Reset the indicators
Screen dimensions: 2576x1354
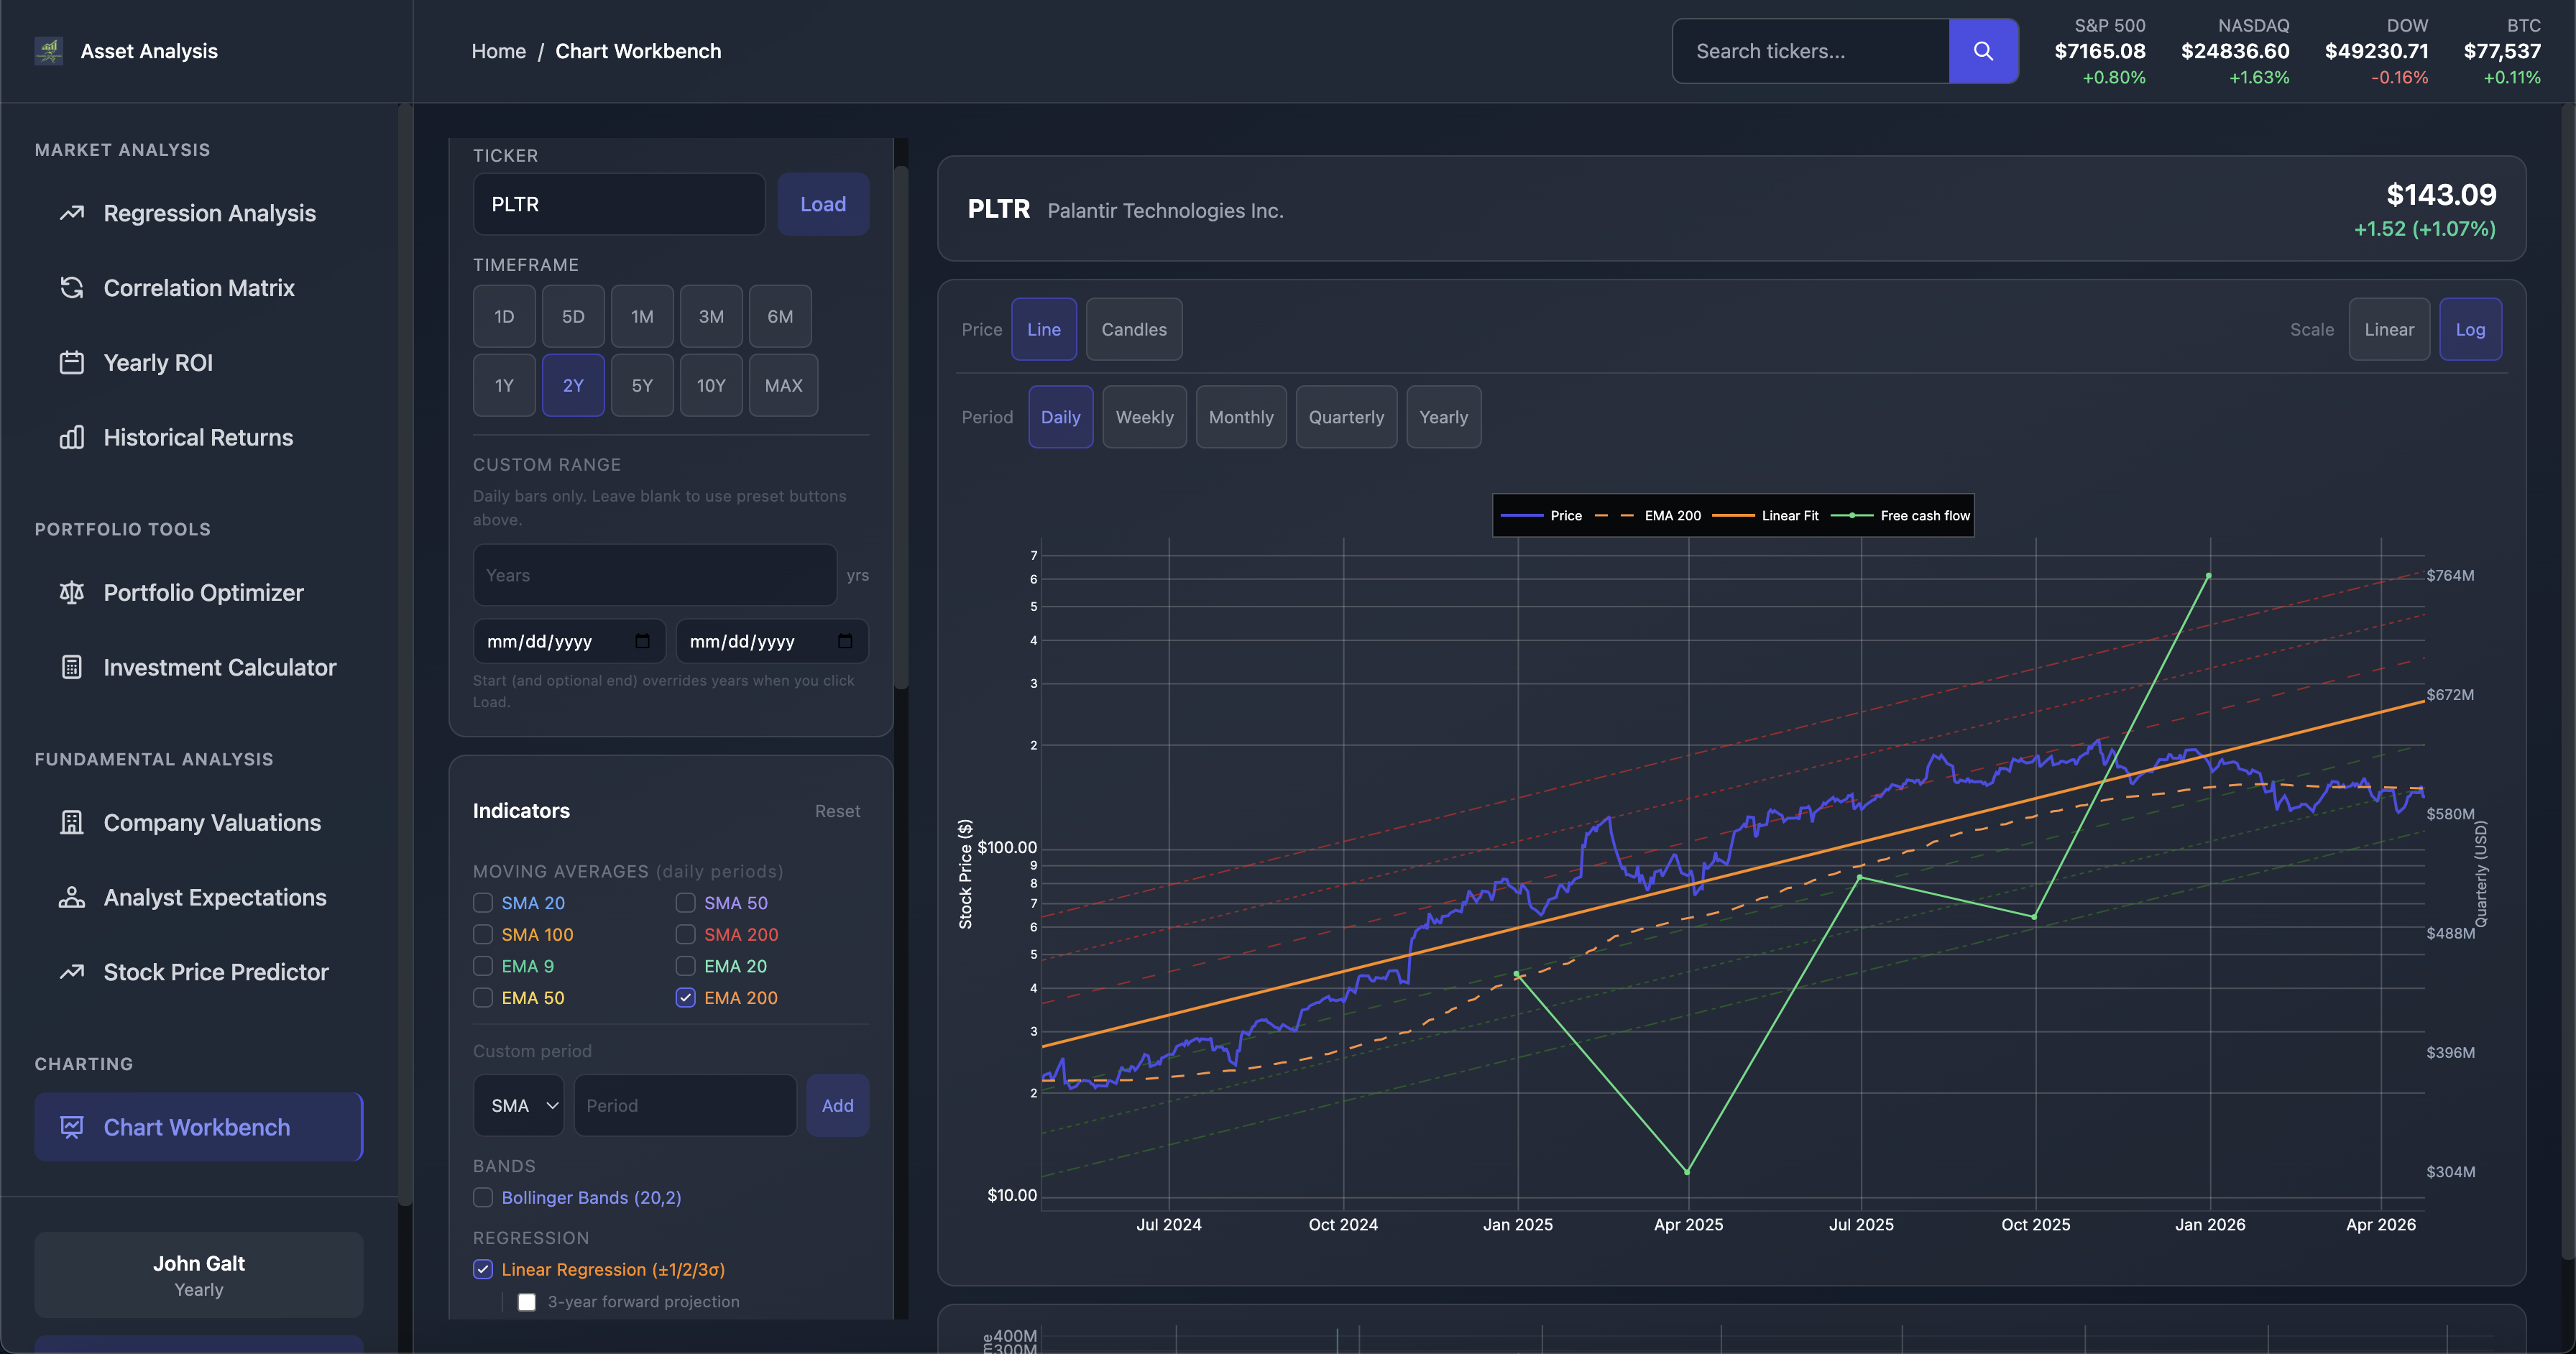pos(837,811)
